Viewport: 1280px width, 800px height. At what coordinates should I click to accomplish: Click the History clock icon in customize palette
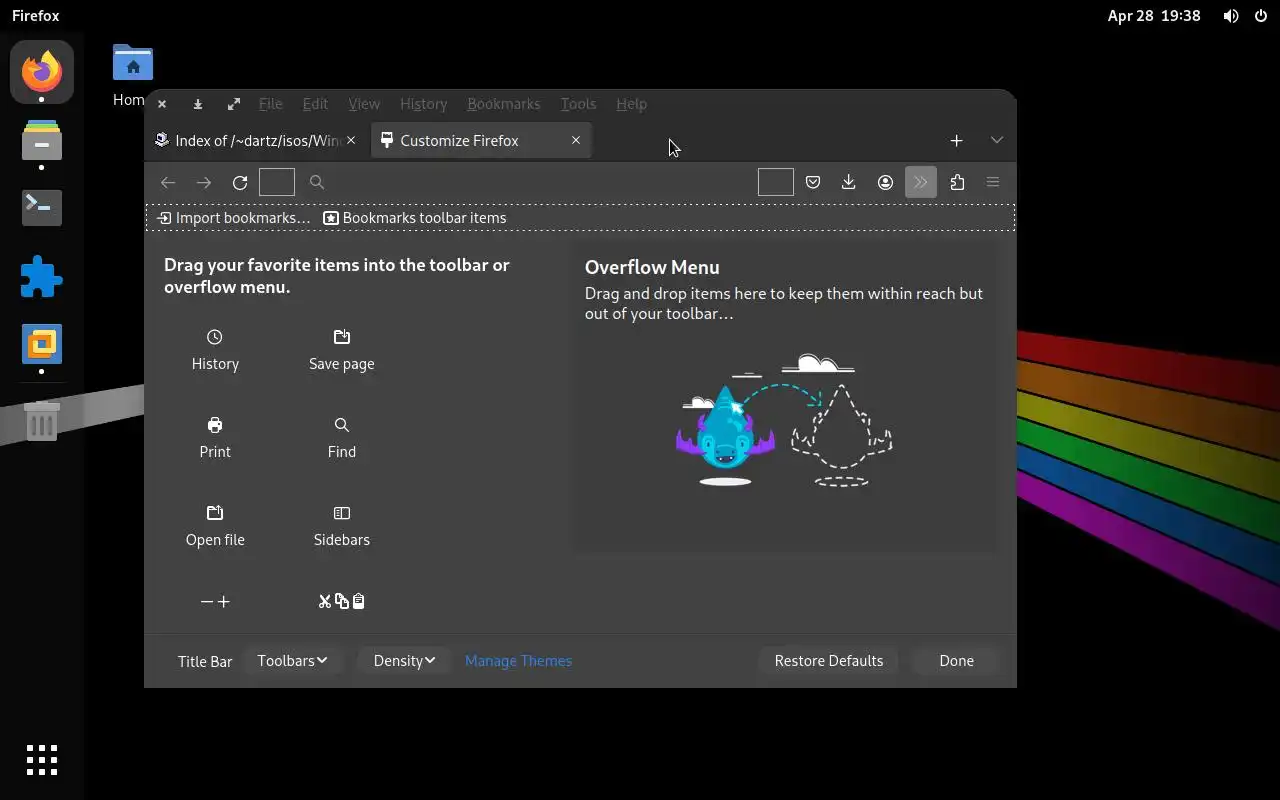click(215, 337)
